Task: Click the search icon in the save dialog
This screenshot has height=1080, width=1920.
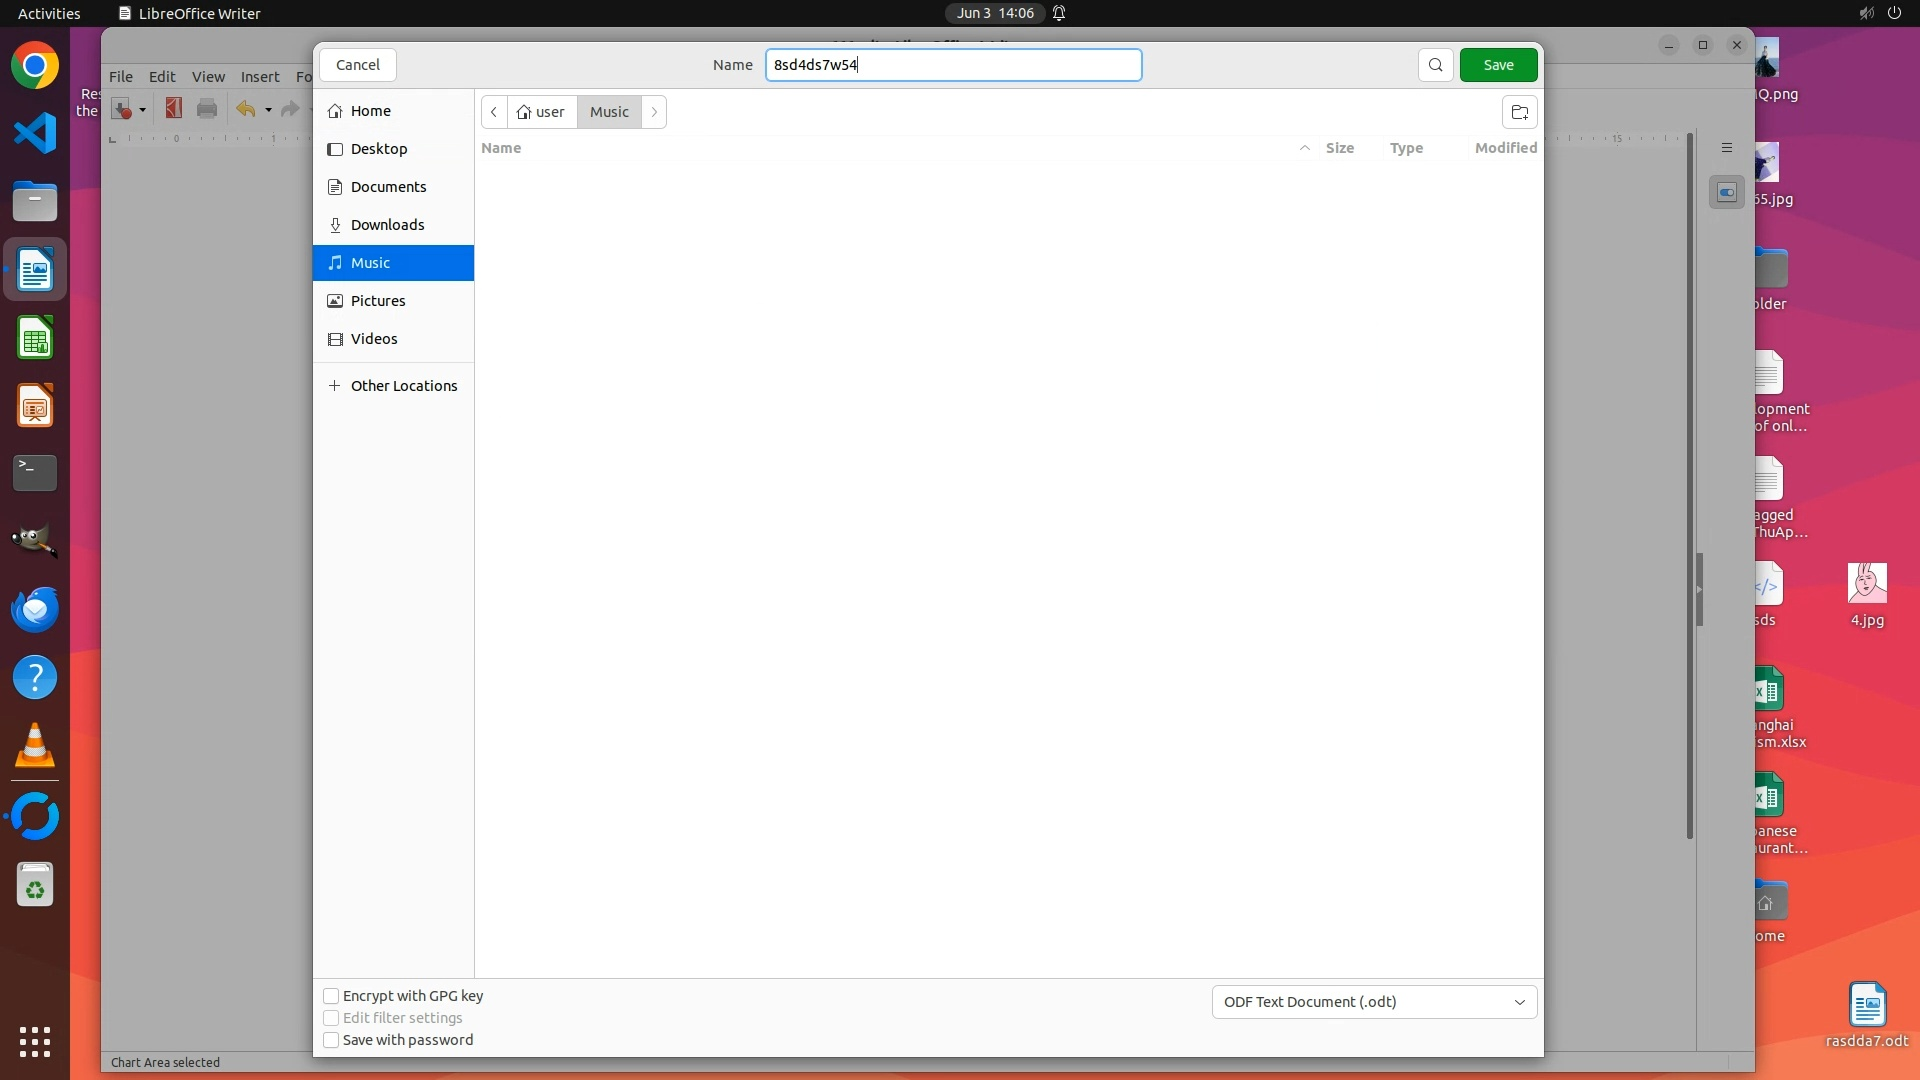Action: [1435, 65]
